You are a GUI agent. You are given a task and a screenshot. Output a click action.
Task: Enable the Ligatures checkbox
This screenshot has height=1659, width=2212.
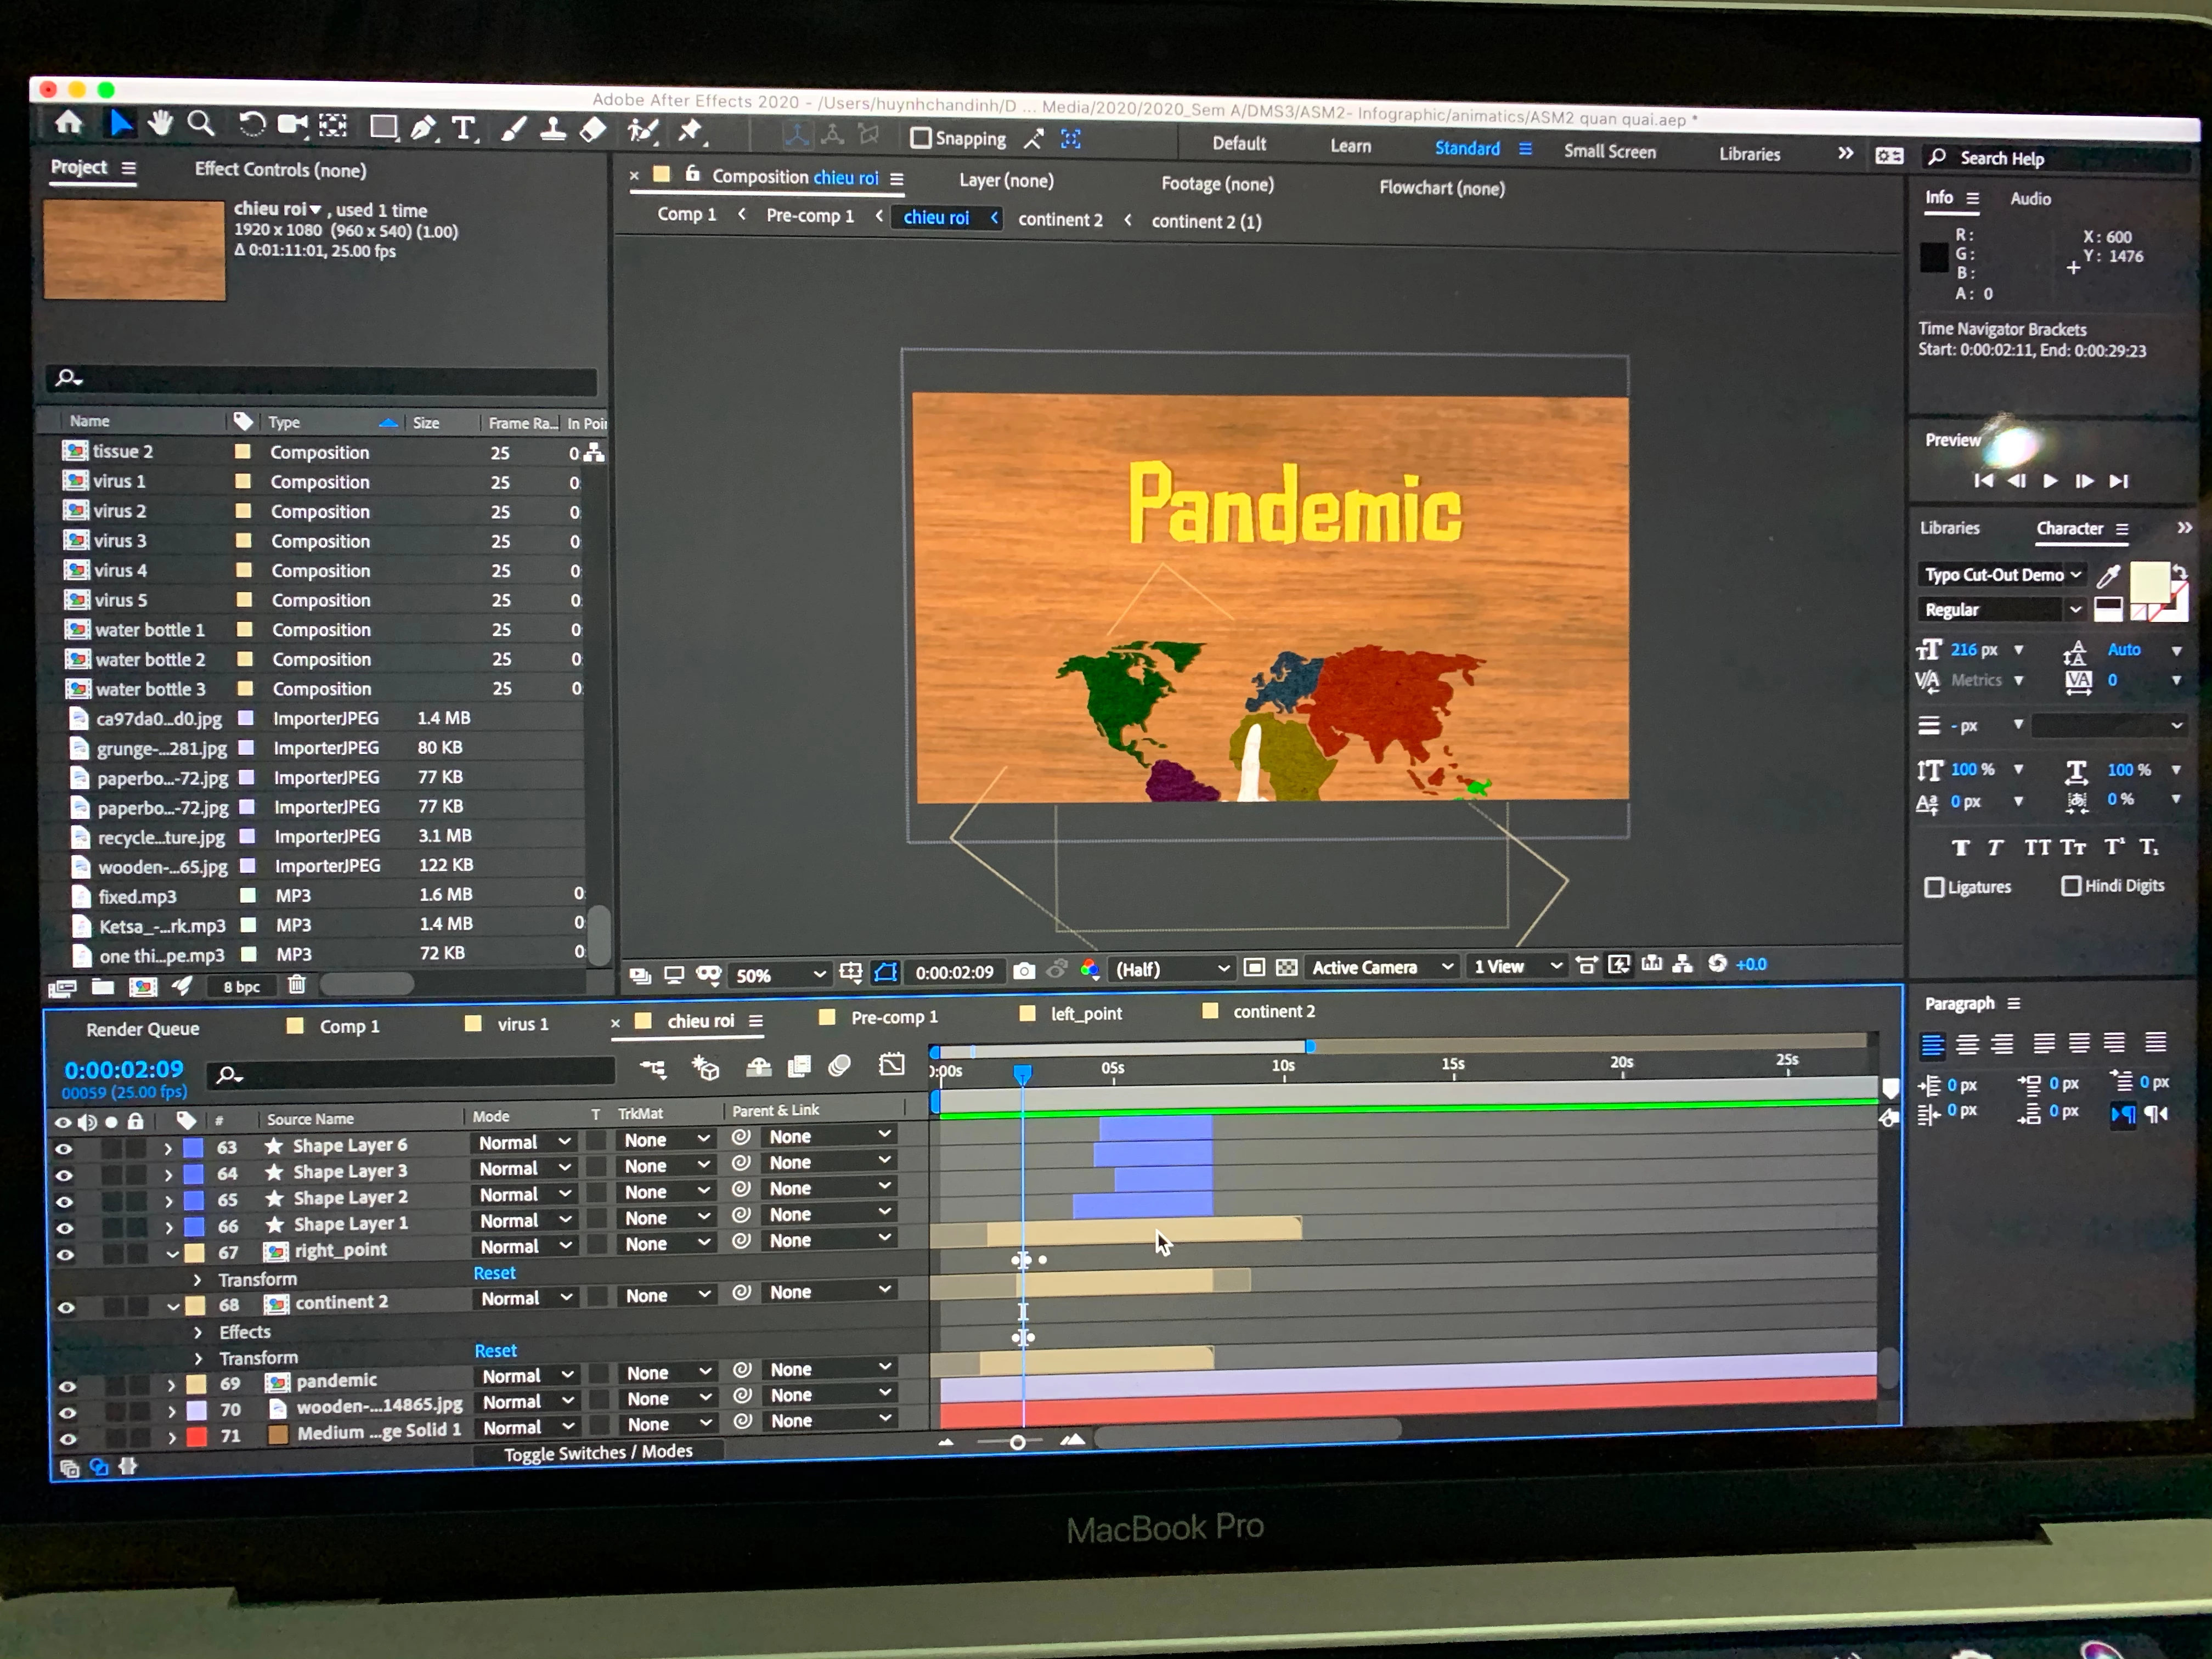pyautogui.click(x=1934, y=887)
